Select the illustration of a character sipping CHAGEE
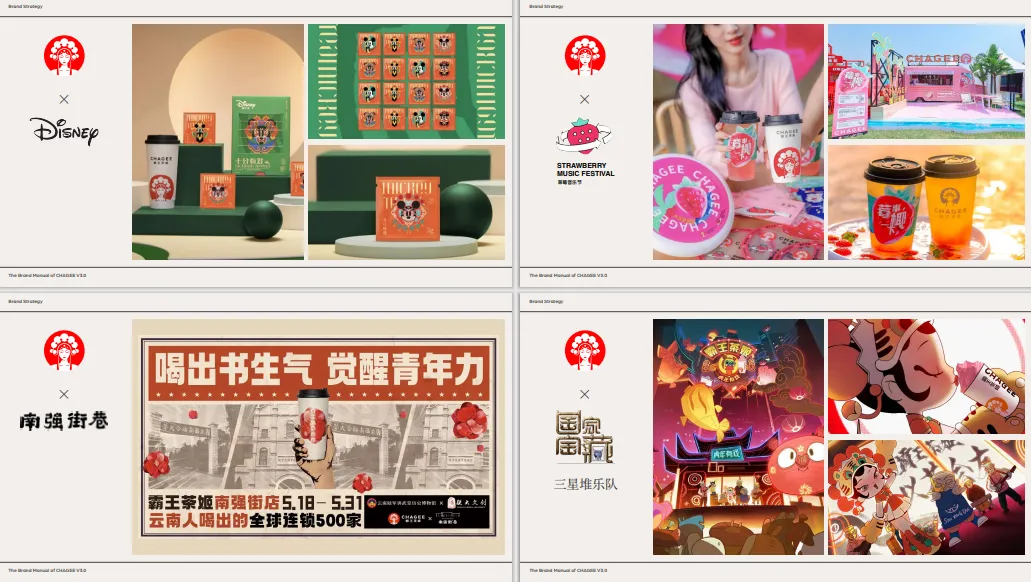This screenshot has width=1031, height=582. [x=926, y=377]
